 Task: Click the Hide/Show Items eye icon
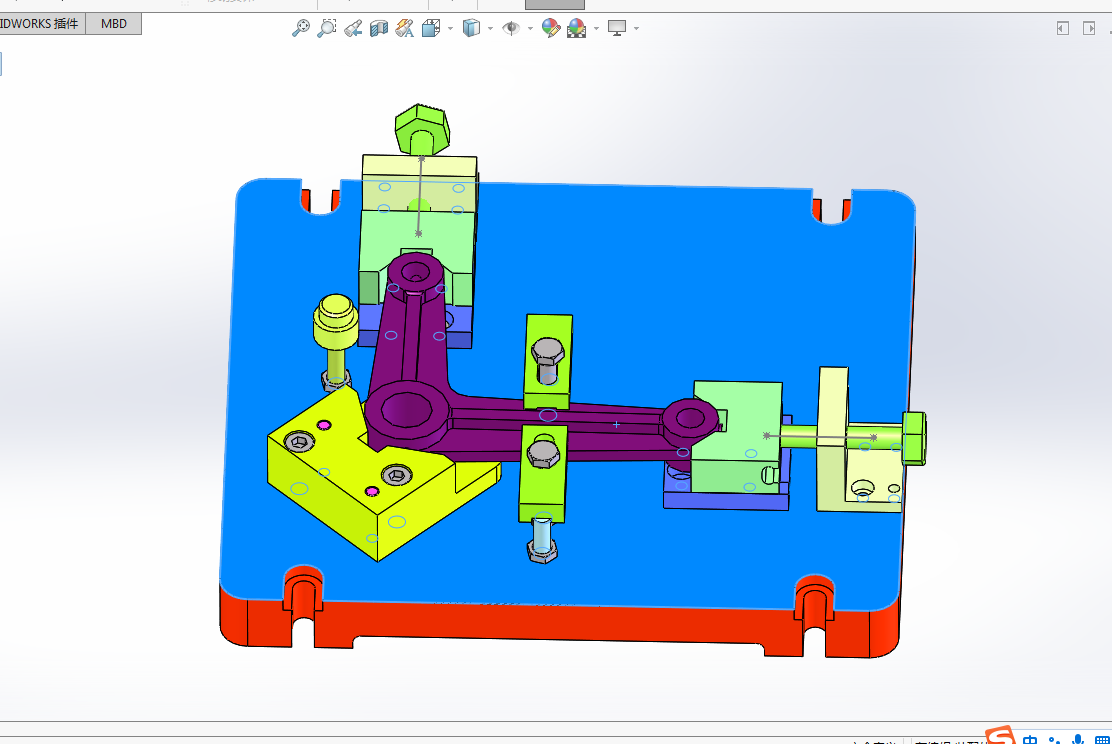(x=511, y=28)
